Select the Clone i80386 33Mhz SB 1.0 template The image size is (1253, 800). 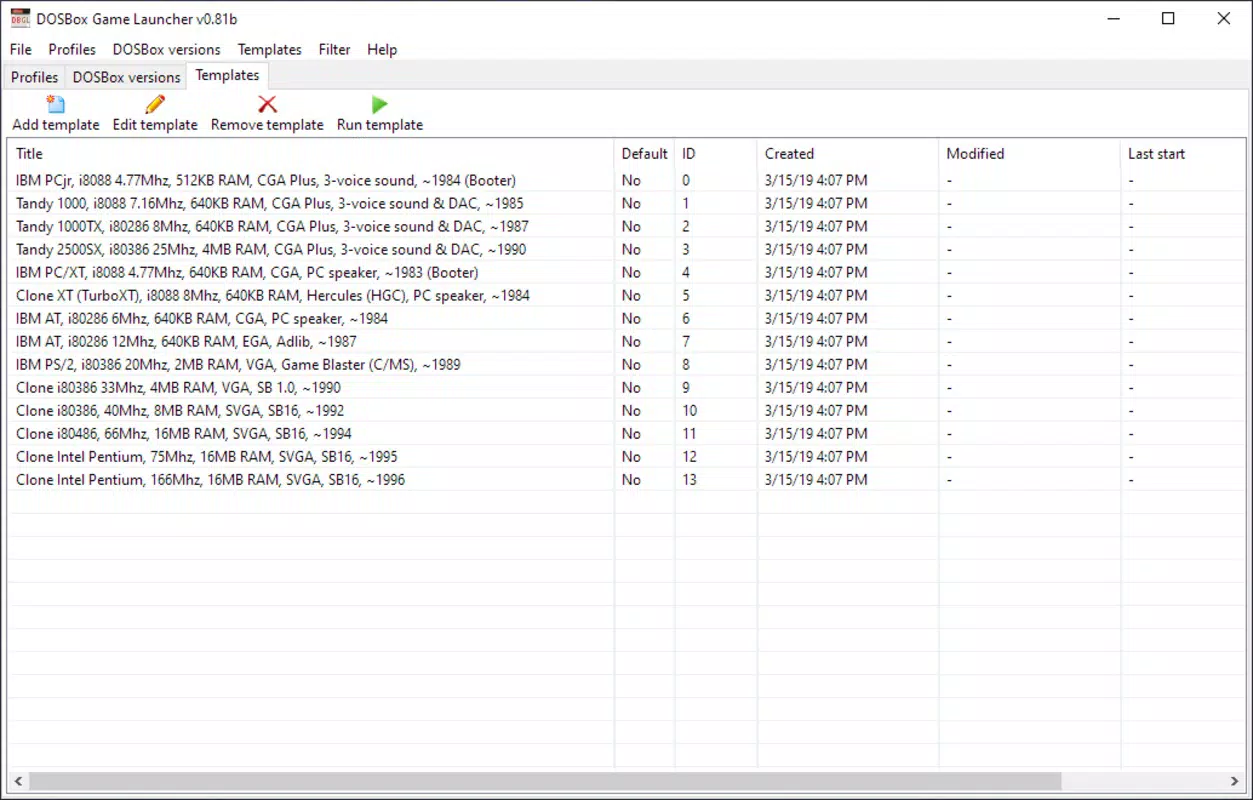pos(625,387)
